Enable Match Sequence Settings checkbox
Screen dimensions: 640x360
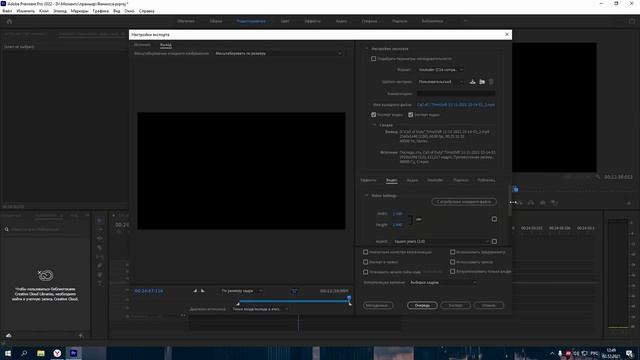coord(373,59)
